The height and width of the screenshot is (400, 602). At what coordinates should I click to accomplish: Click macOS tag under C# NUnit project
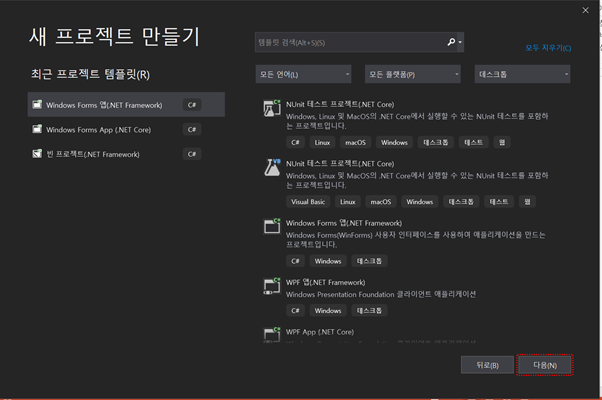[x=355, y=142]
